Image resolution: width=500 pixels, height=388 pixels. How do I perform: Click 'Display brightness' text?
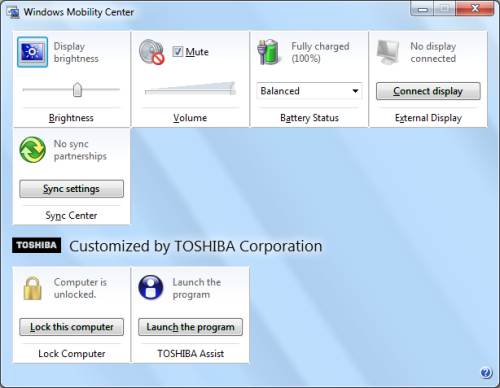[76, 52]
